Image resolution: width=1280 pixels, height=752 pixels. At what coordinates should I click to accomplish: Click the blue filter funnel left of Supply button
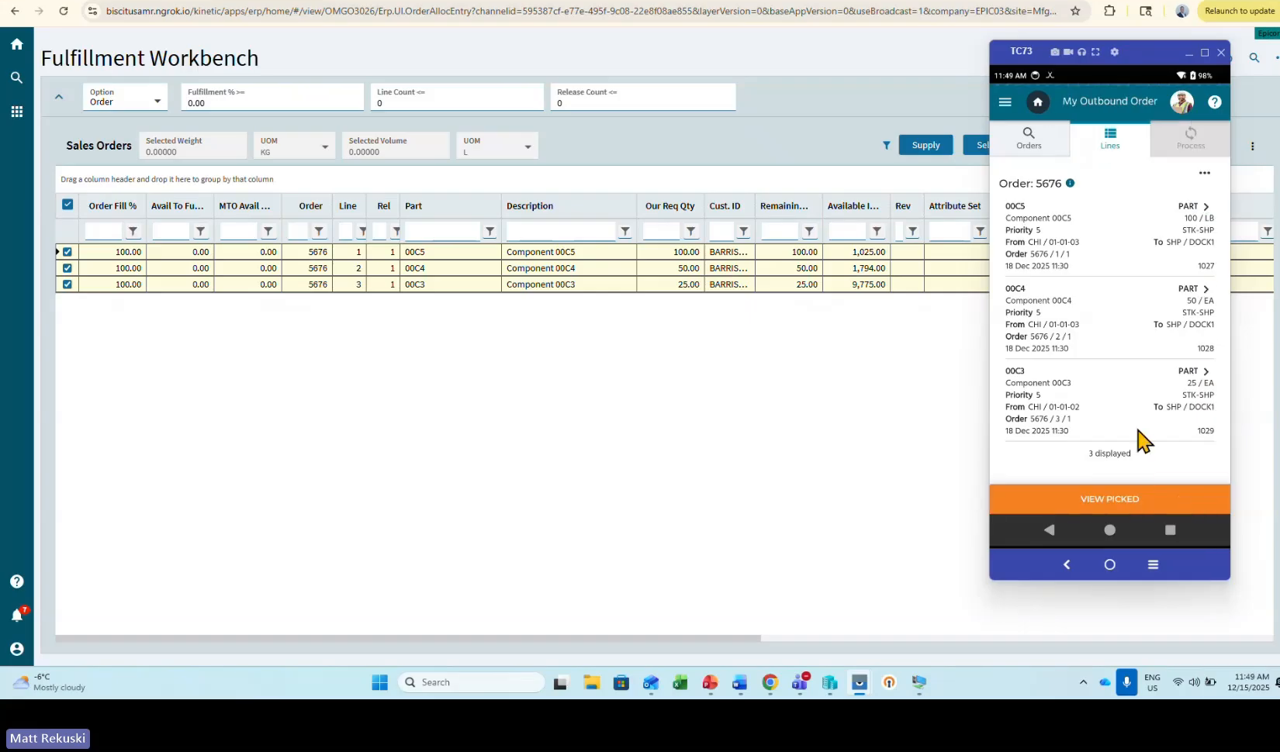(x=886, y=145)
